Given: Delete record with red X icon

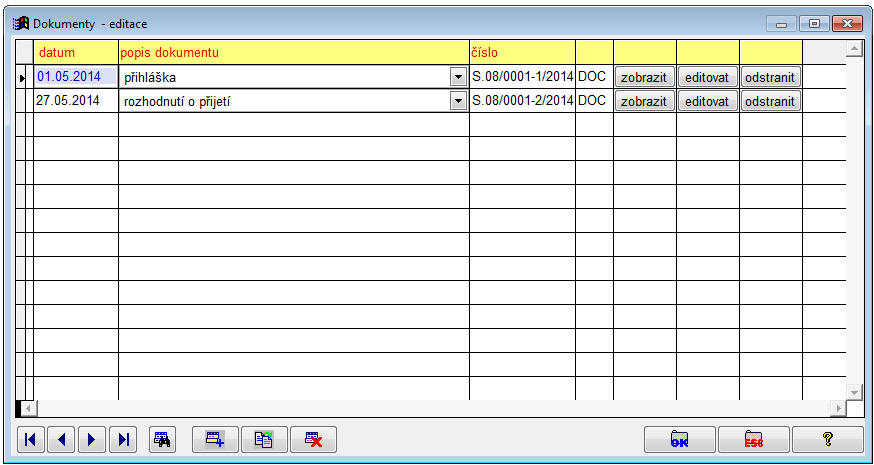Looking at the screenshot, I should 313,440.
